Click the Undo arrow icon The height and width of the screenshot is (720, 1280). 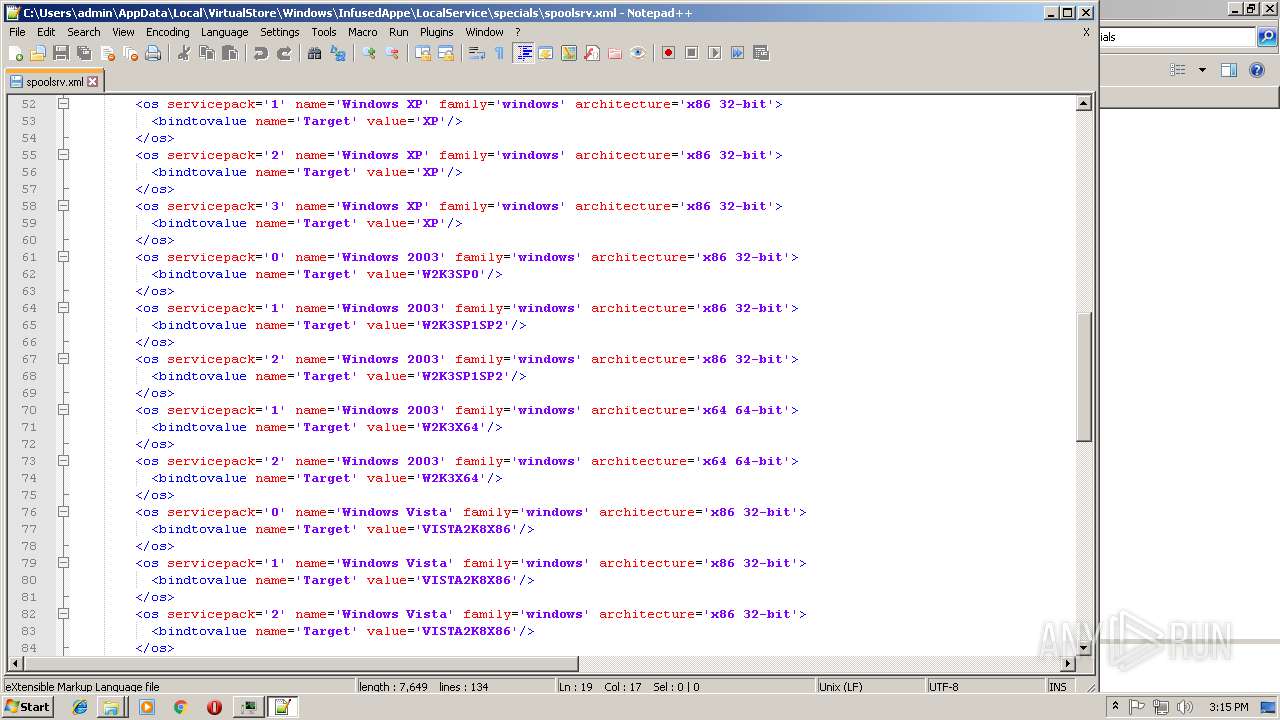pyautogui.click(x=261, y=53)
